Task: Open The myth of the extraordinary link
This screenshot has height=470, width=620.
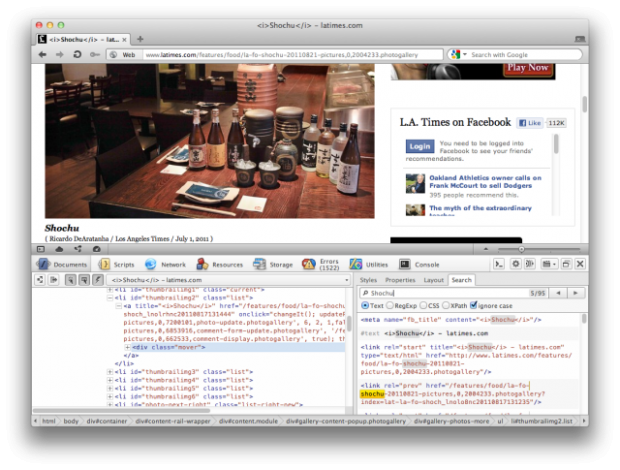Action: 480,208
